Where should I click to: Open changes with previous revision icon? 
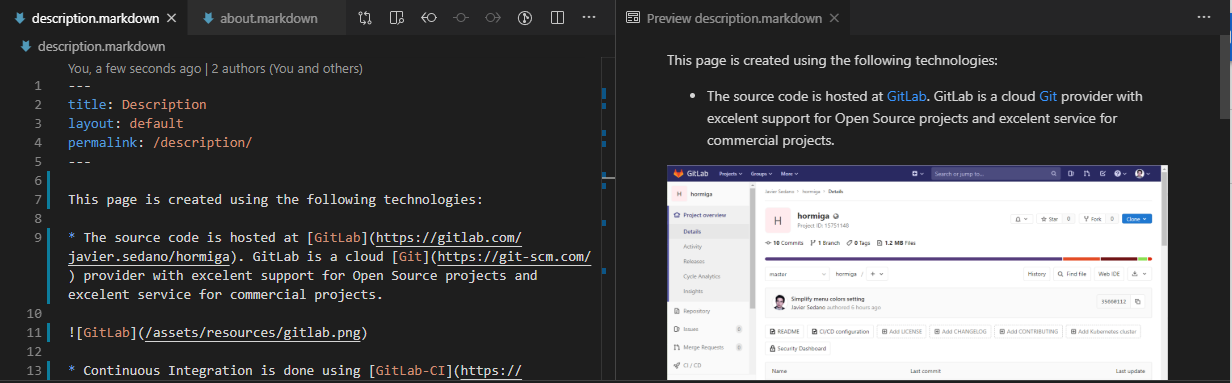(x=429, y=18)
